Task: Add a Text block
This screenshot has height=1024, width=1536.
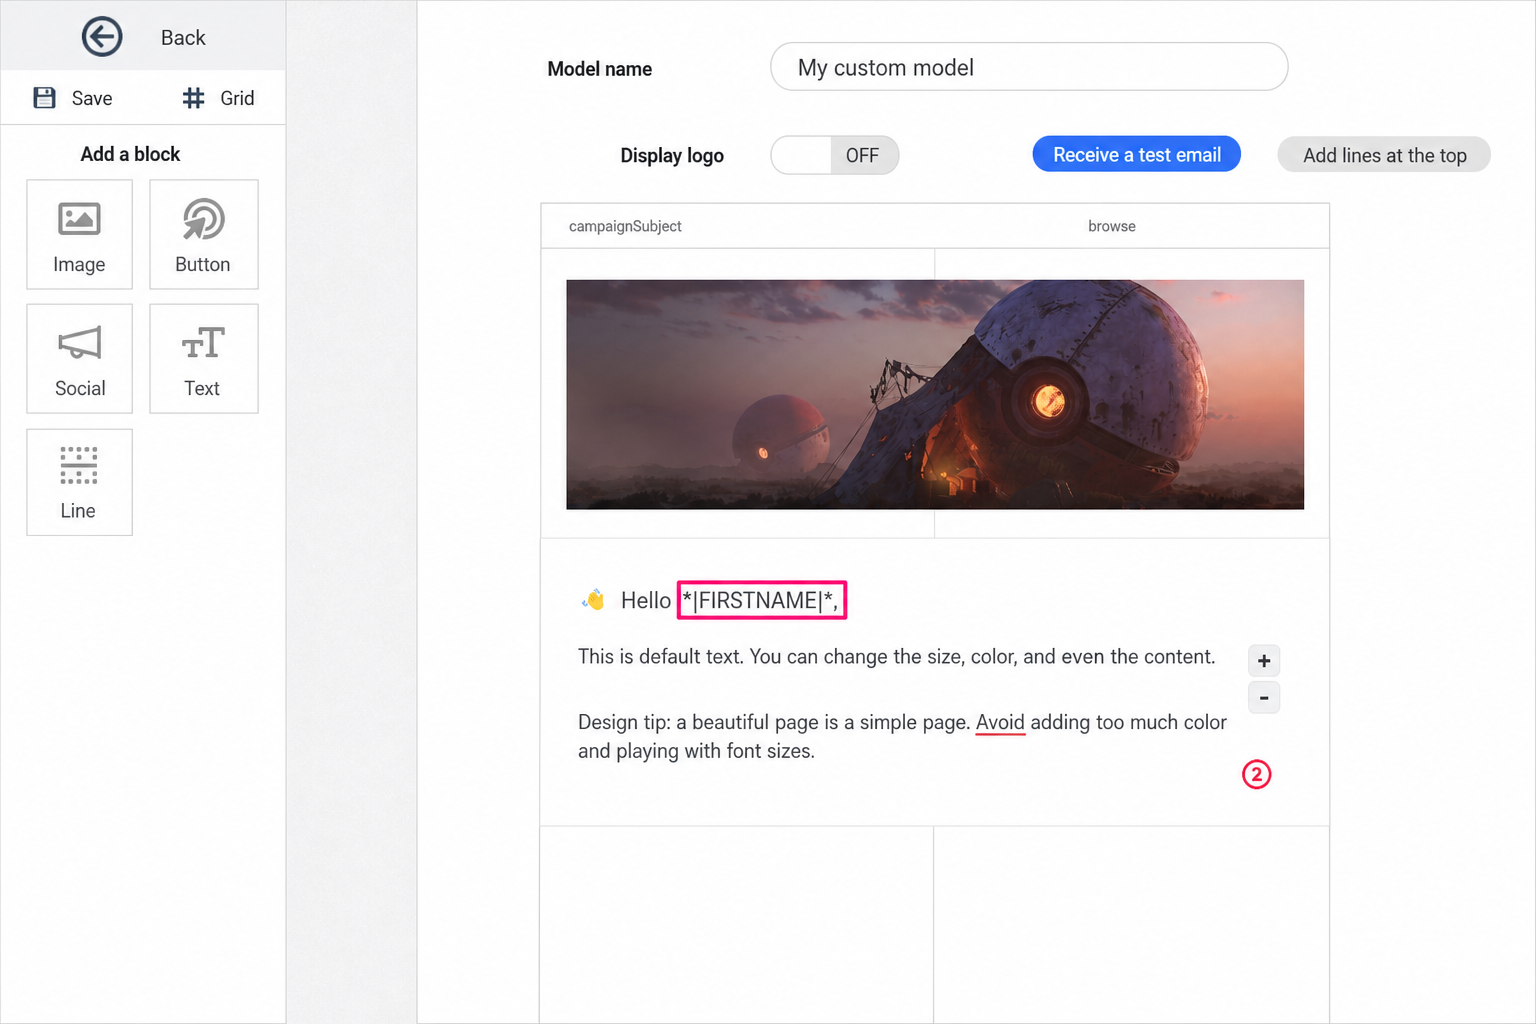Action: coord(204,359)
